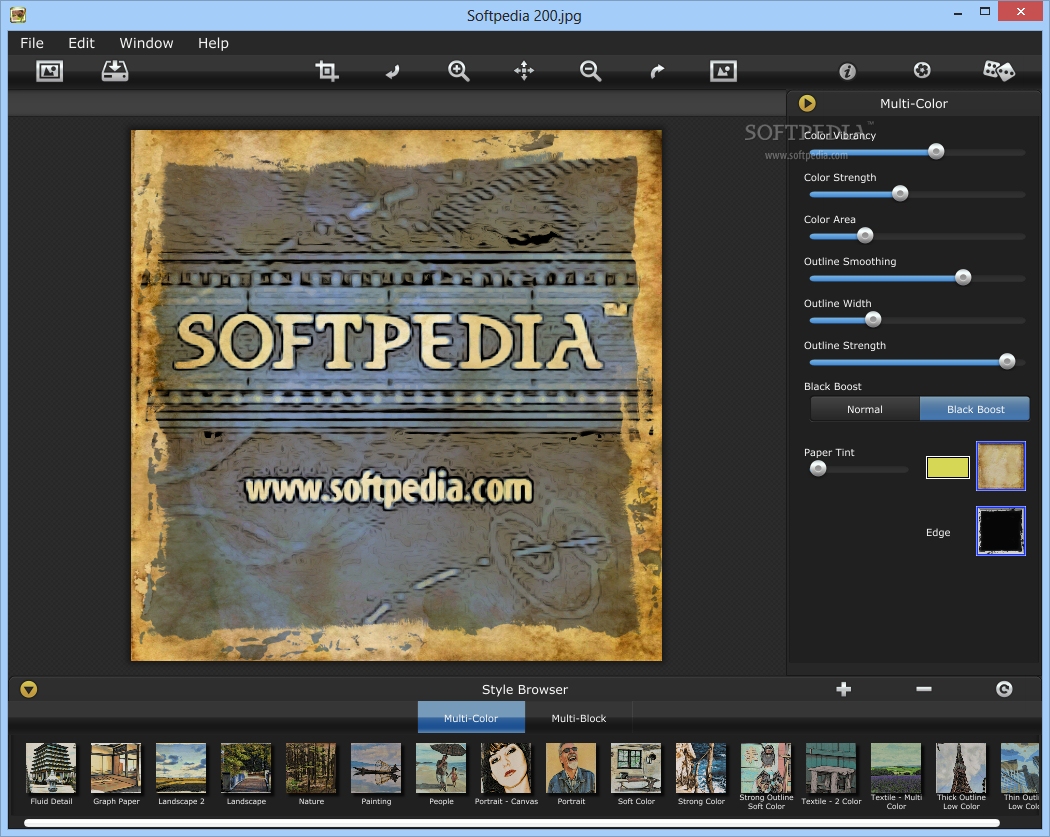
Task: Select the Landscape style preset
Action: [x=246, y=774]
